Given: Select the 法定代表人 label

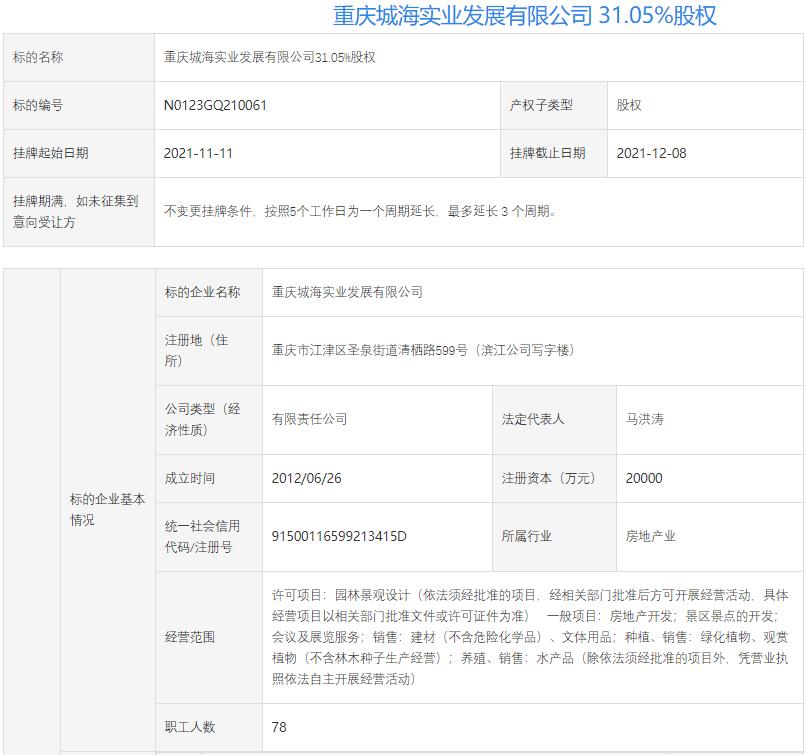Looking at the screenshot, I should tap(533, 419).
